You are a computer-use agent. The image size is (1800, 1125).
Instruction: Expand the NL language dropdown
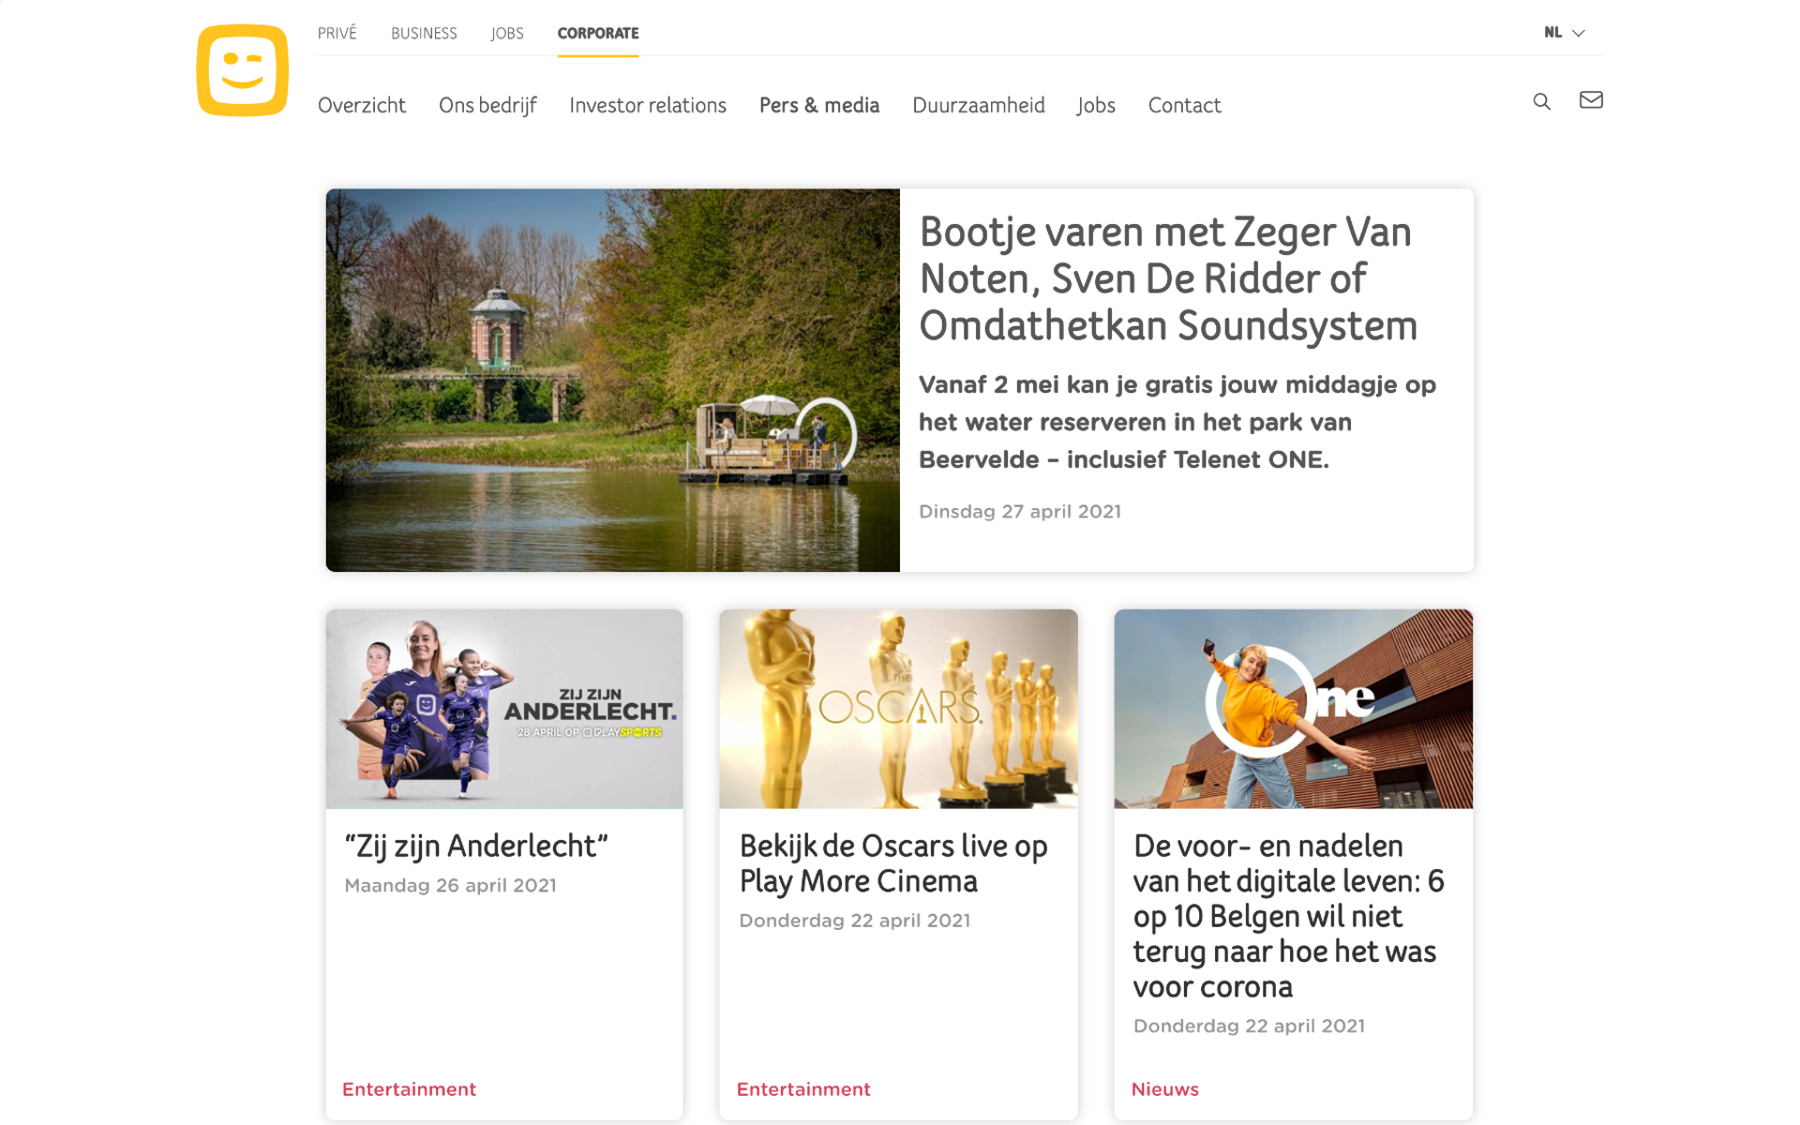click(1564, 33)
